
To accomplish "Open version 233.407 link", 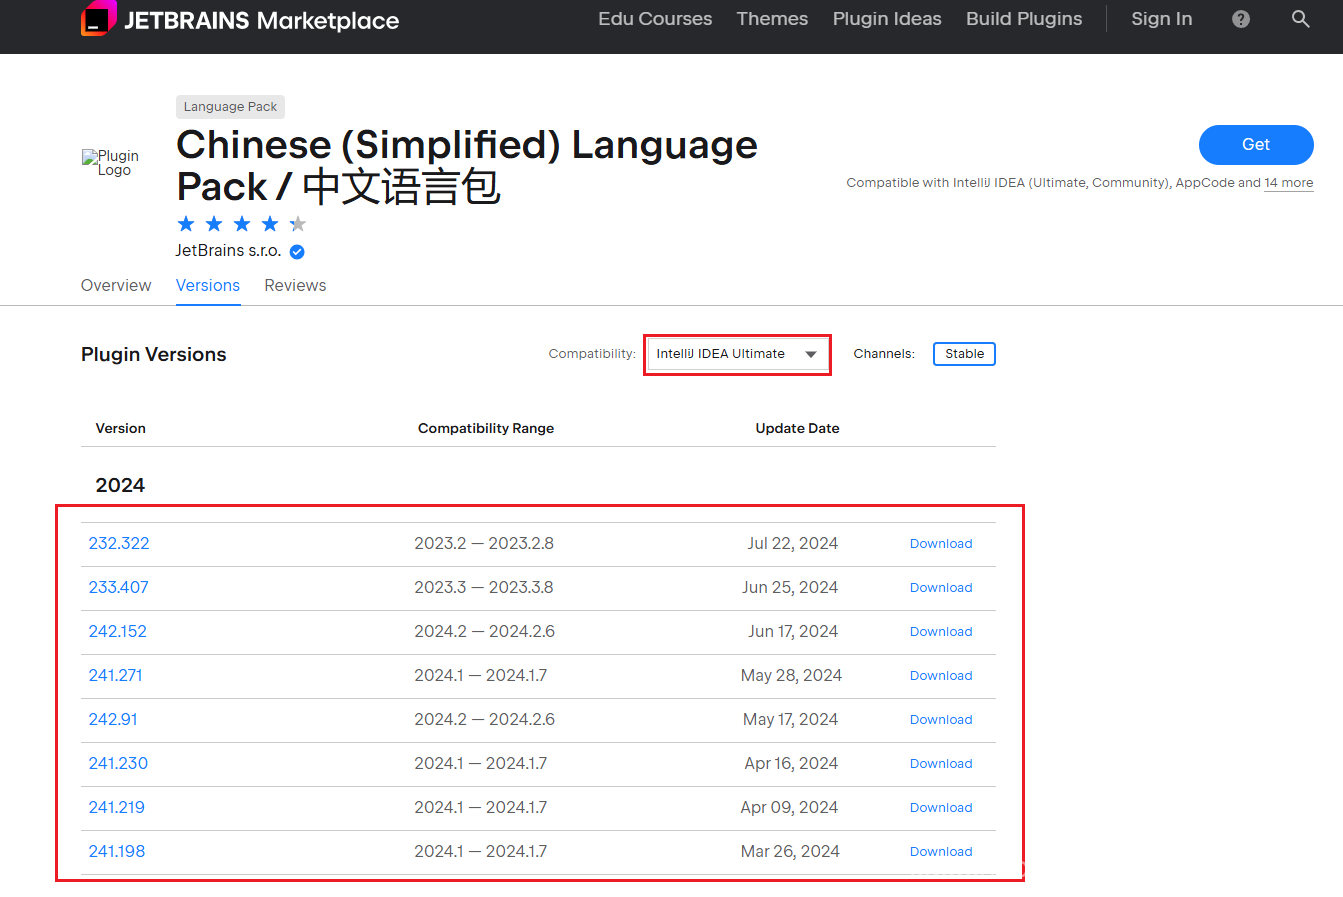I will click(x=118, y=588).
